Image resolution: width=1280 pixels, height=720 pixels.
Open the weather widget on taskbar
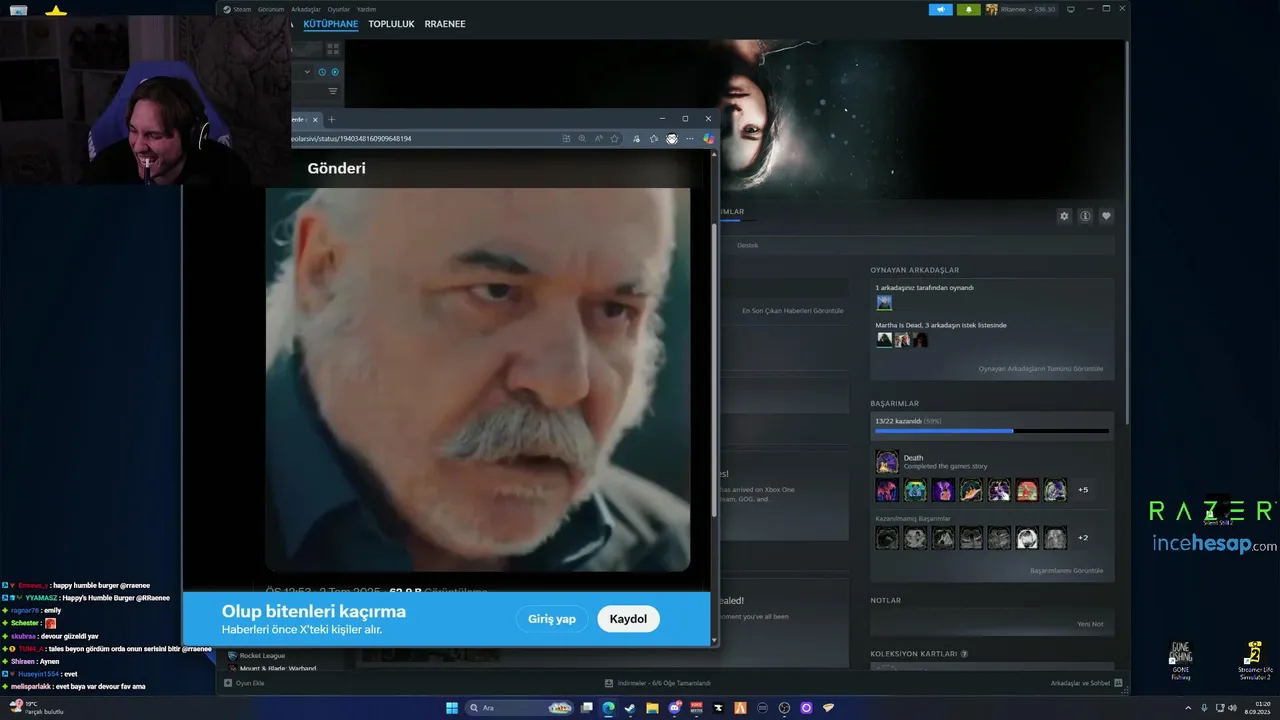[37, 708]
